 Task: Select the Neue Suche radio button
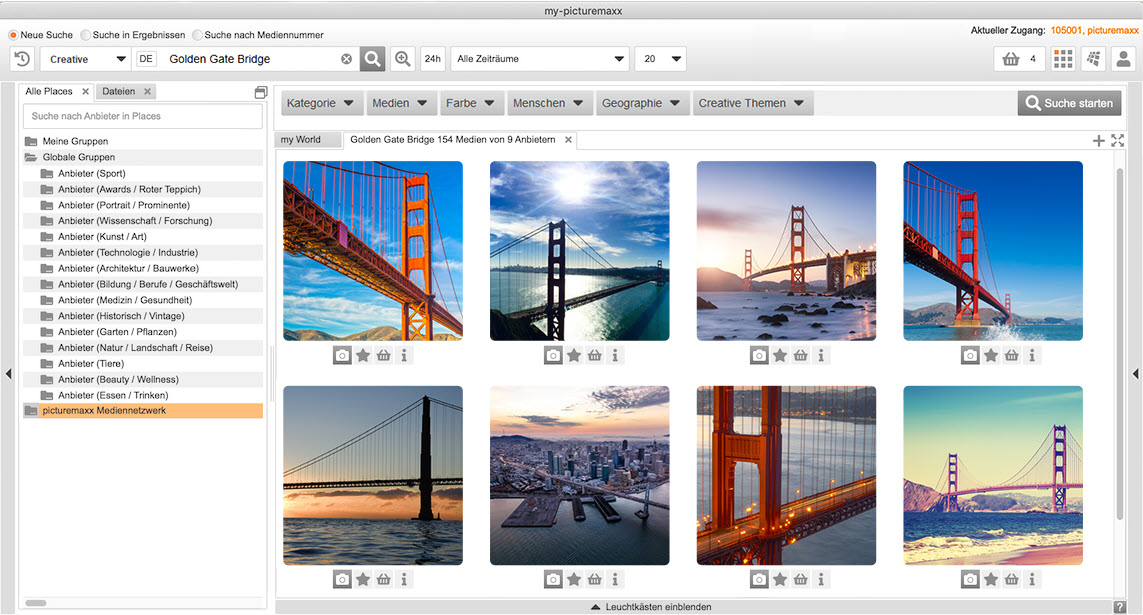14,35
